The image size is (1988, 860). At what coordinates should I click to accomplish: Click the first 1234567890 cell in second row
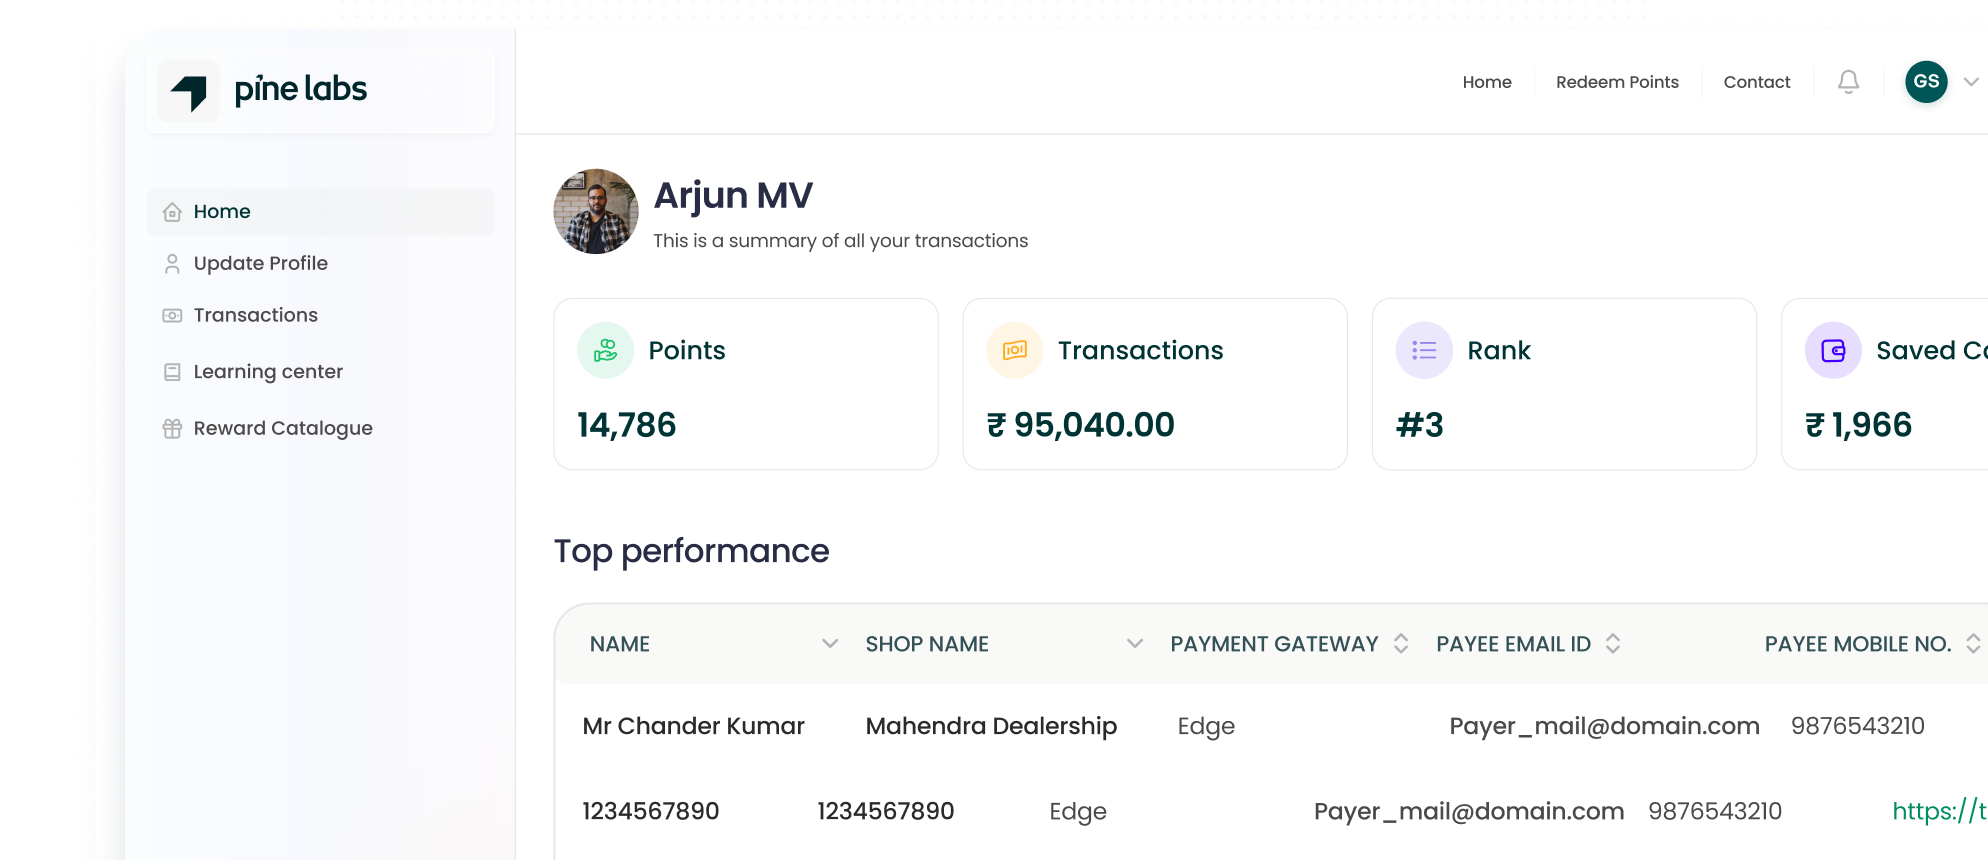pos(651,811)
